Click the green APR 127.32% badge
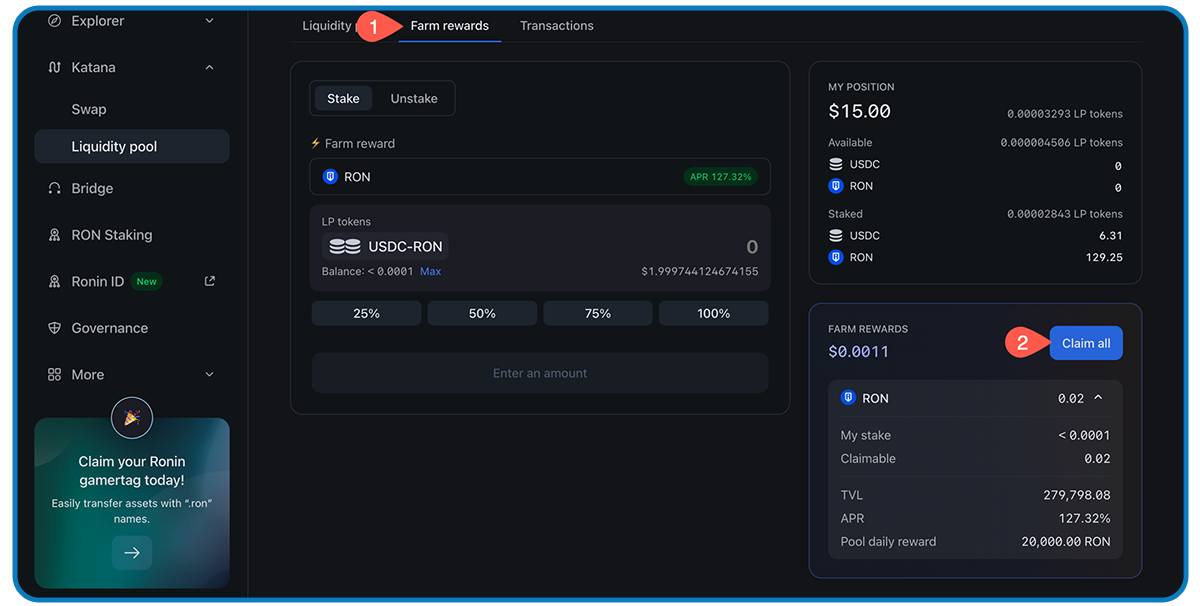The height and width of the screenshot is (606, 1200). pyautogui.click(x=720, y=177)
